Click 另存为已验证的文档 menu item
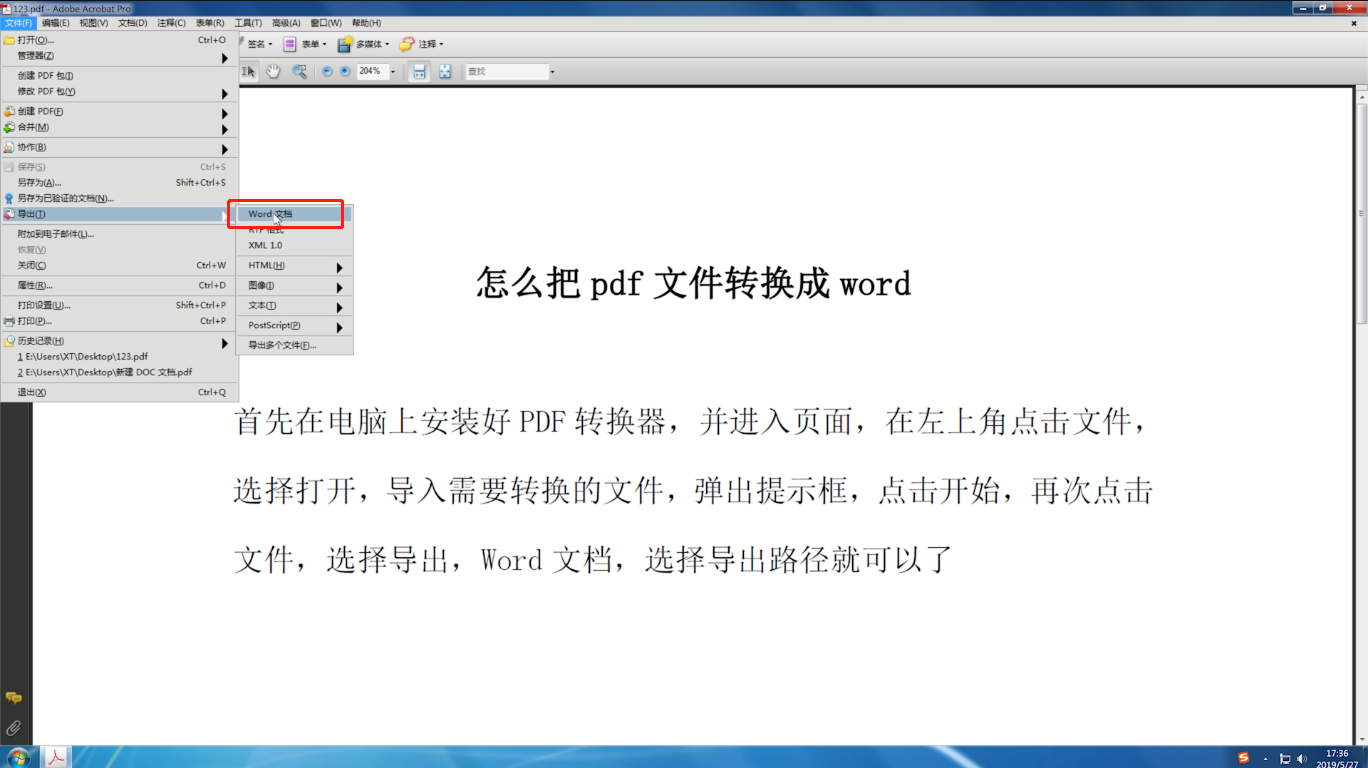 coord(119,198)
